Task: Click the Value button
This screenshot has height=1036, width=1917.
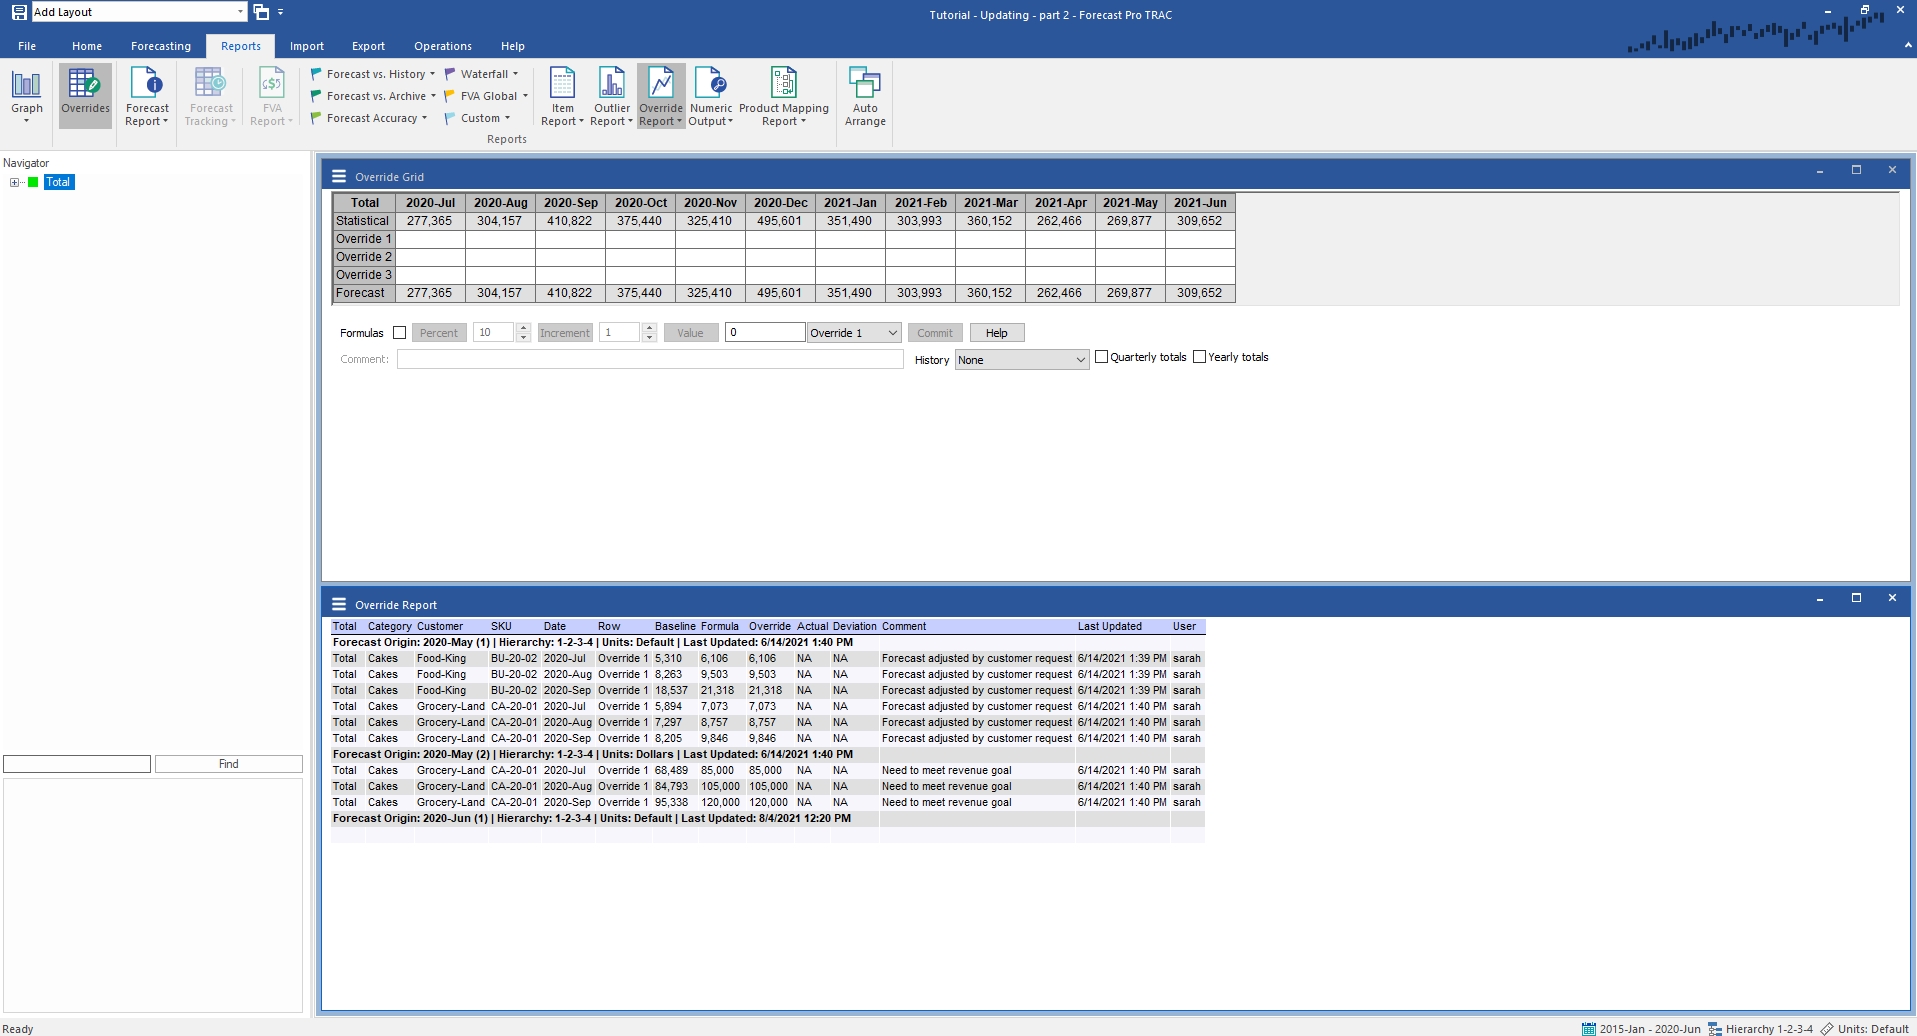Action: pos(691,333)
